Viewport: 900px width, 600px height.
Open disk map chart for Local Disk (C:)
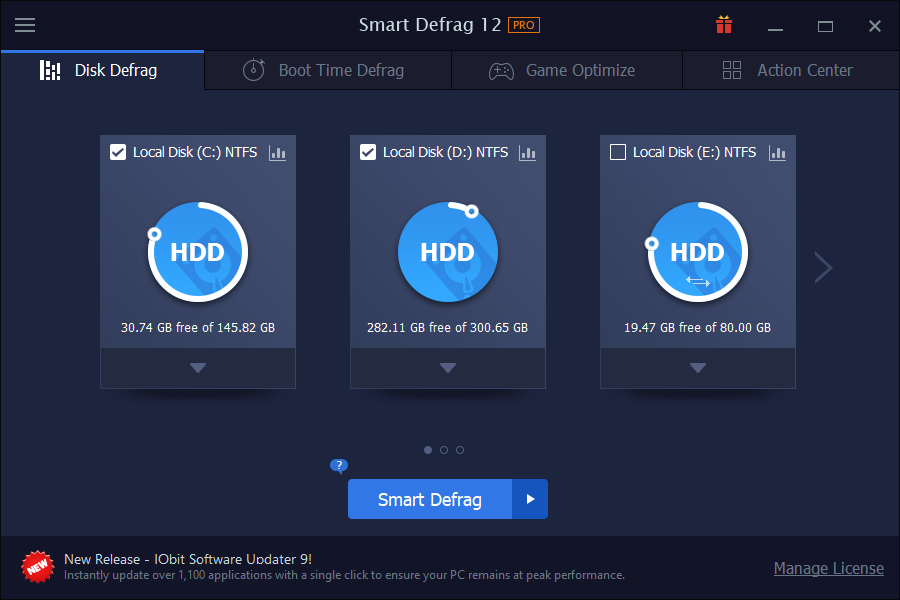pyautogui.click(x=277, y=153)
